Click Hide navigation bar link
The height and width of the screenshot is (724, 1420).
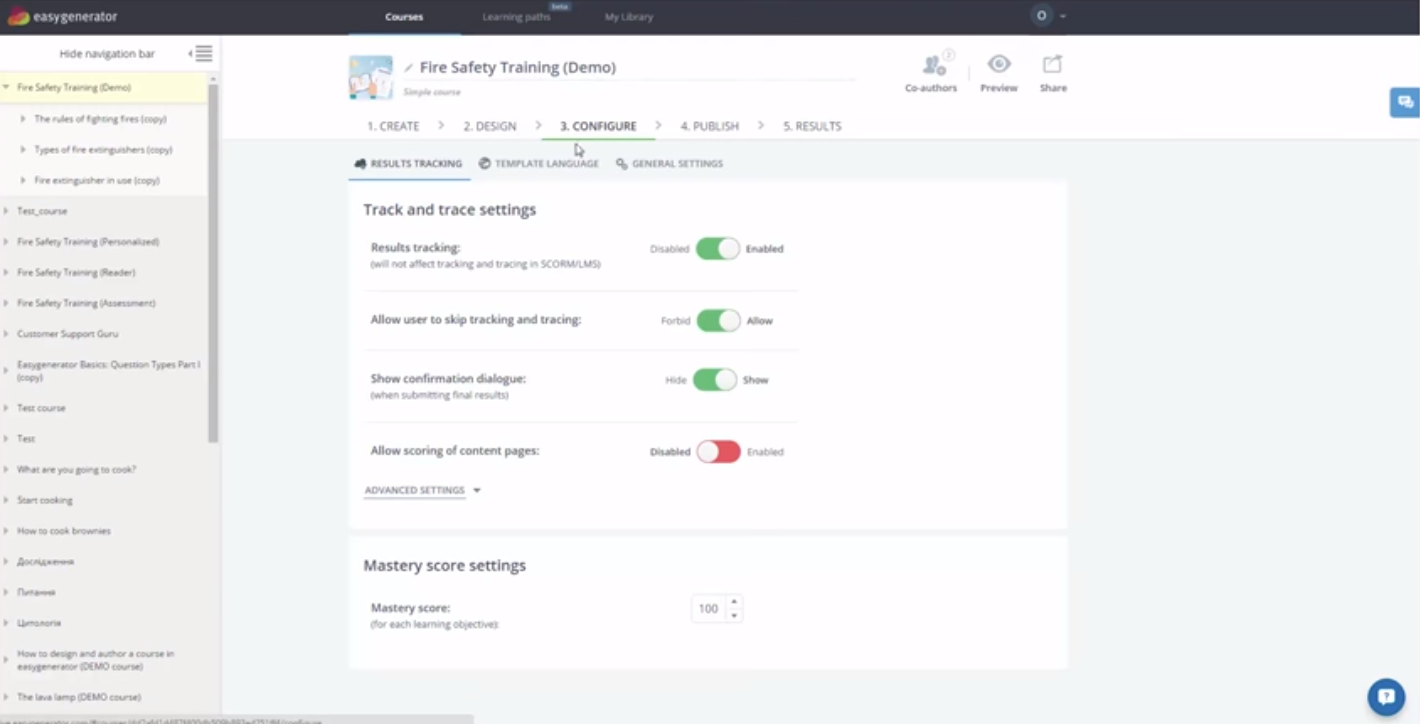[107, 54]
